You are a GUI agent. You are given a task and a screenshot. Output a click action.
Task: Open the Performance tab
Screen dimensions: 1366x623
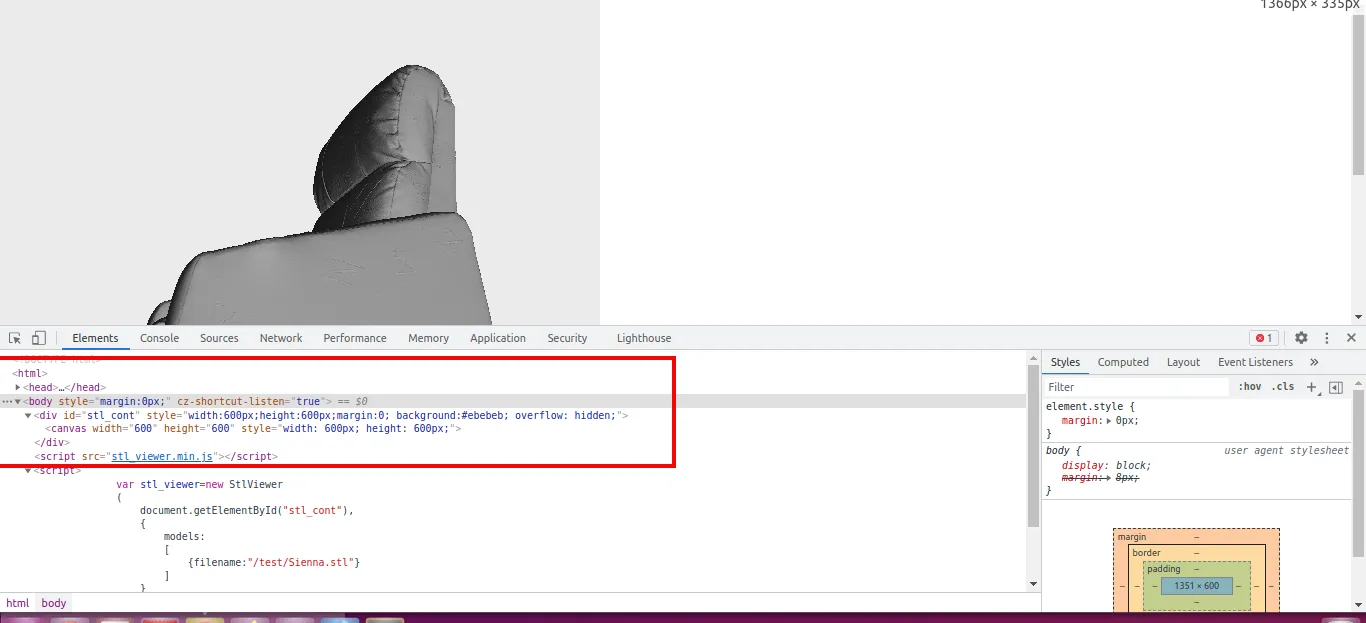tap(355, 338)
